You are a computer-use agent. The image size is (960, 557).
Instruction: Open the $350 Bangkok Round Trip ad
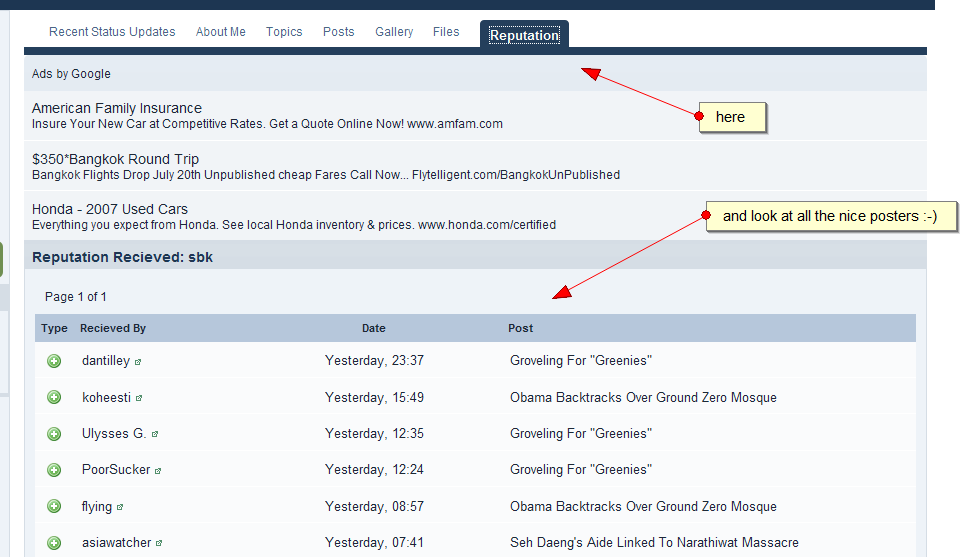point(115,159)
